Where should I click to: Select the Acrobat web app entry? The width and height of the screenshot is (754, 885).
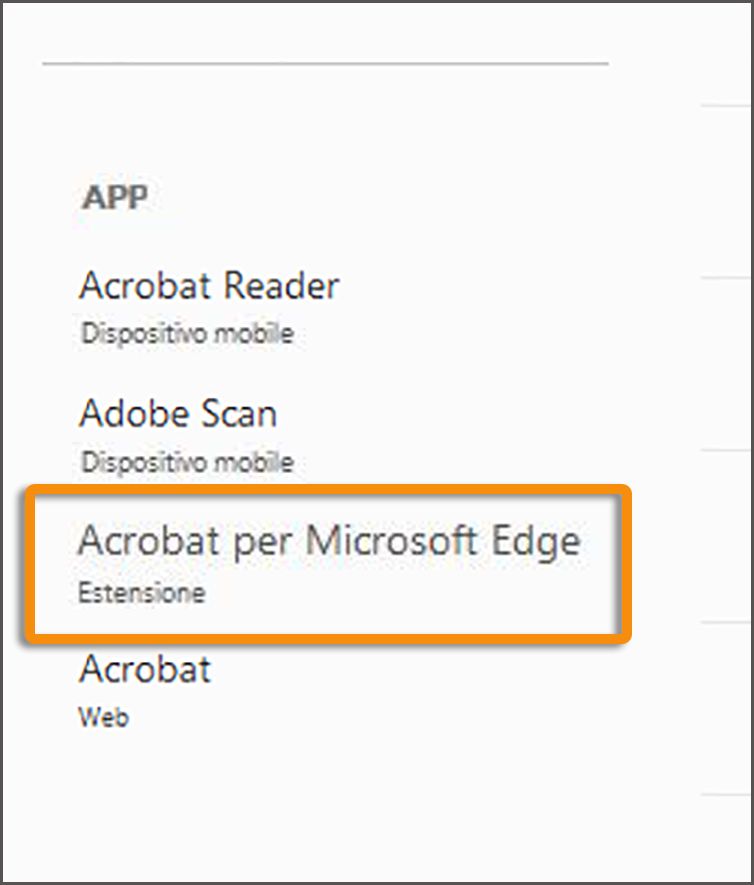(x=145, y=670)
